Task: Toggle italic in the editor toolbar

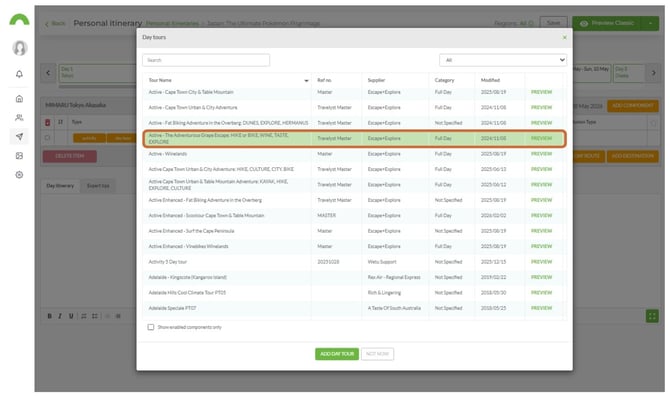Action: coord(60,316)
